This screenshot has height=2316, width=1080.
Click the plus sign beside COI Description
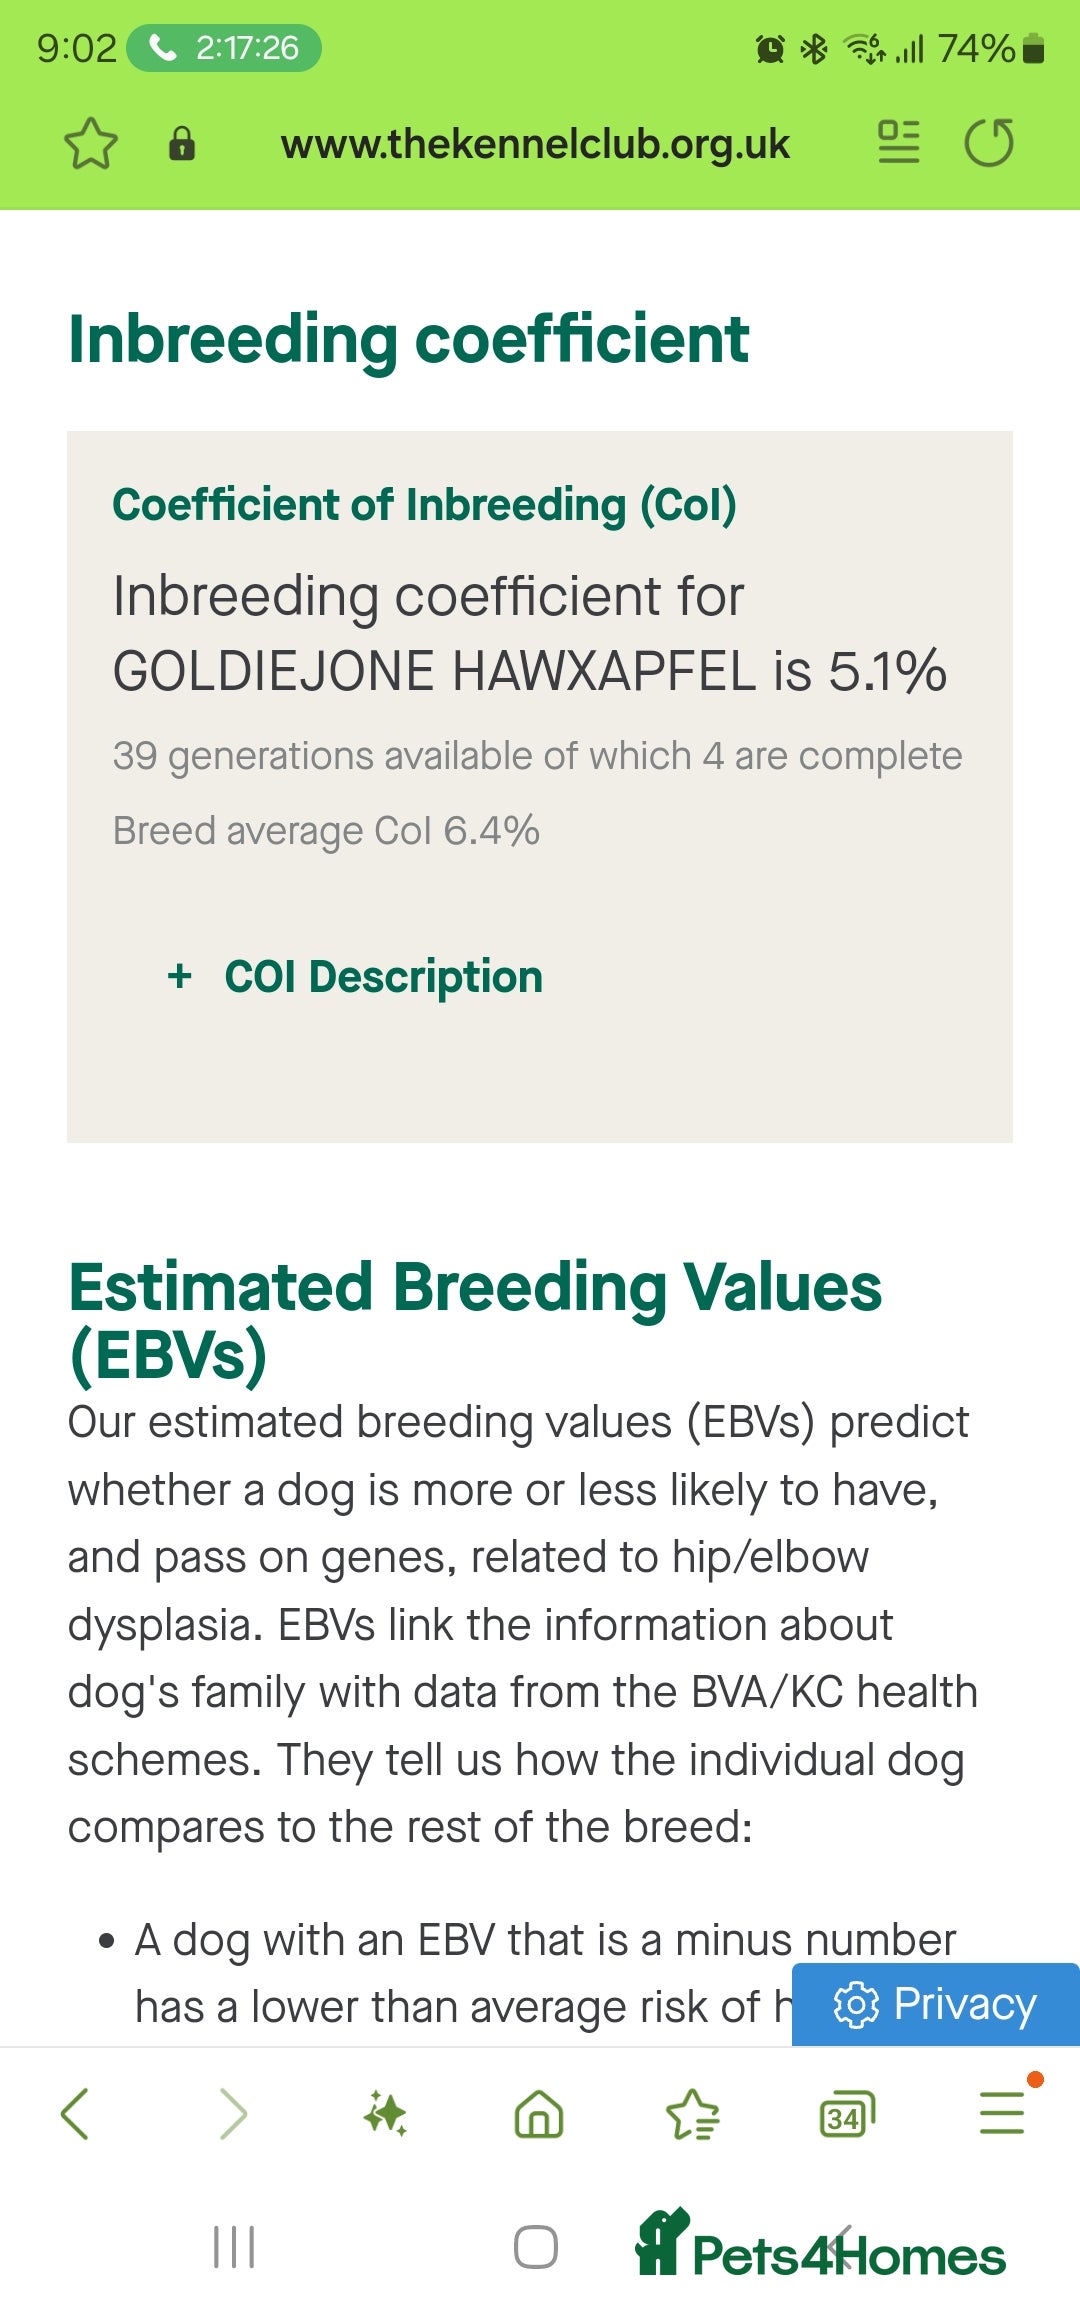click(x=180, y=975)
